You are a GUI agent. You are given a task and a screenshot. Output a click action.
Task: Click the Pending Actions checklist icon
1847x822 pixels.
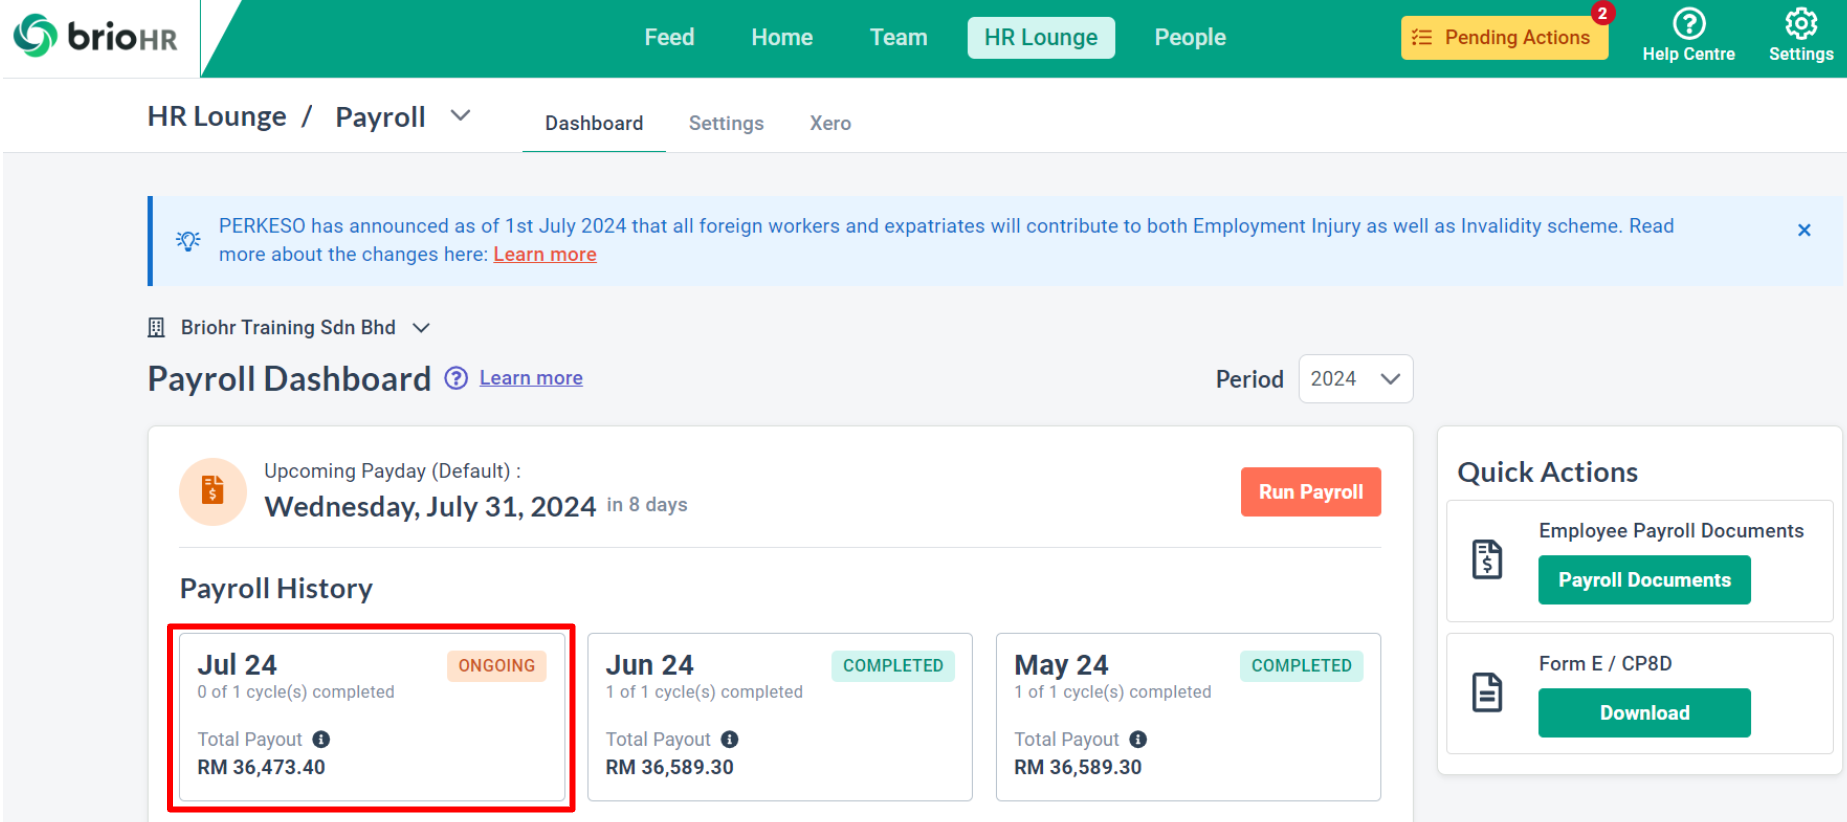click(x=1421, y=38)
